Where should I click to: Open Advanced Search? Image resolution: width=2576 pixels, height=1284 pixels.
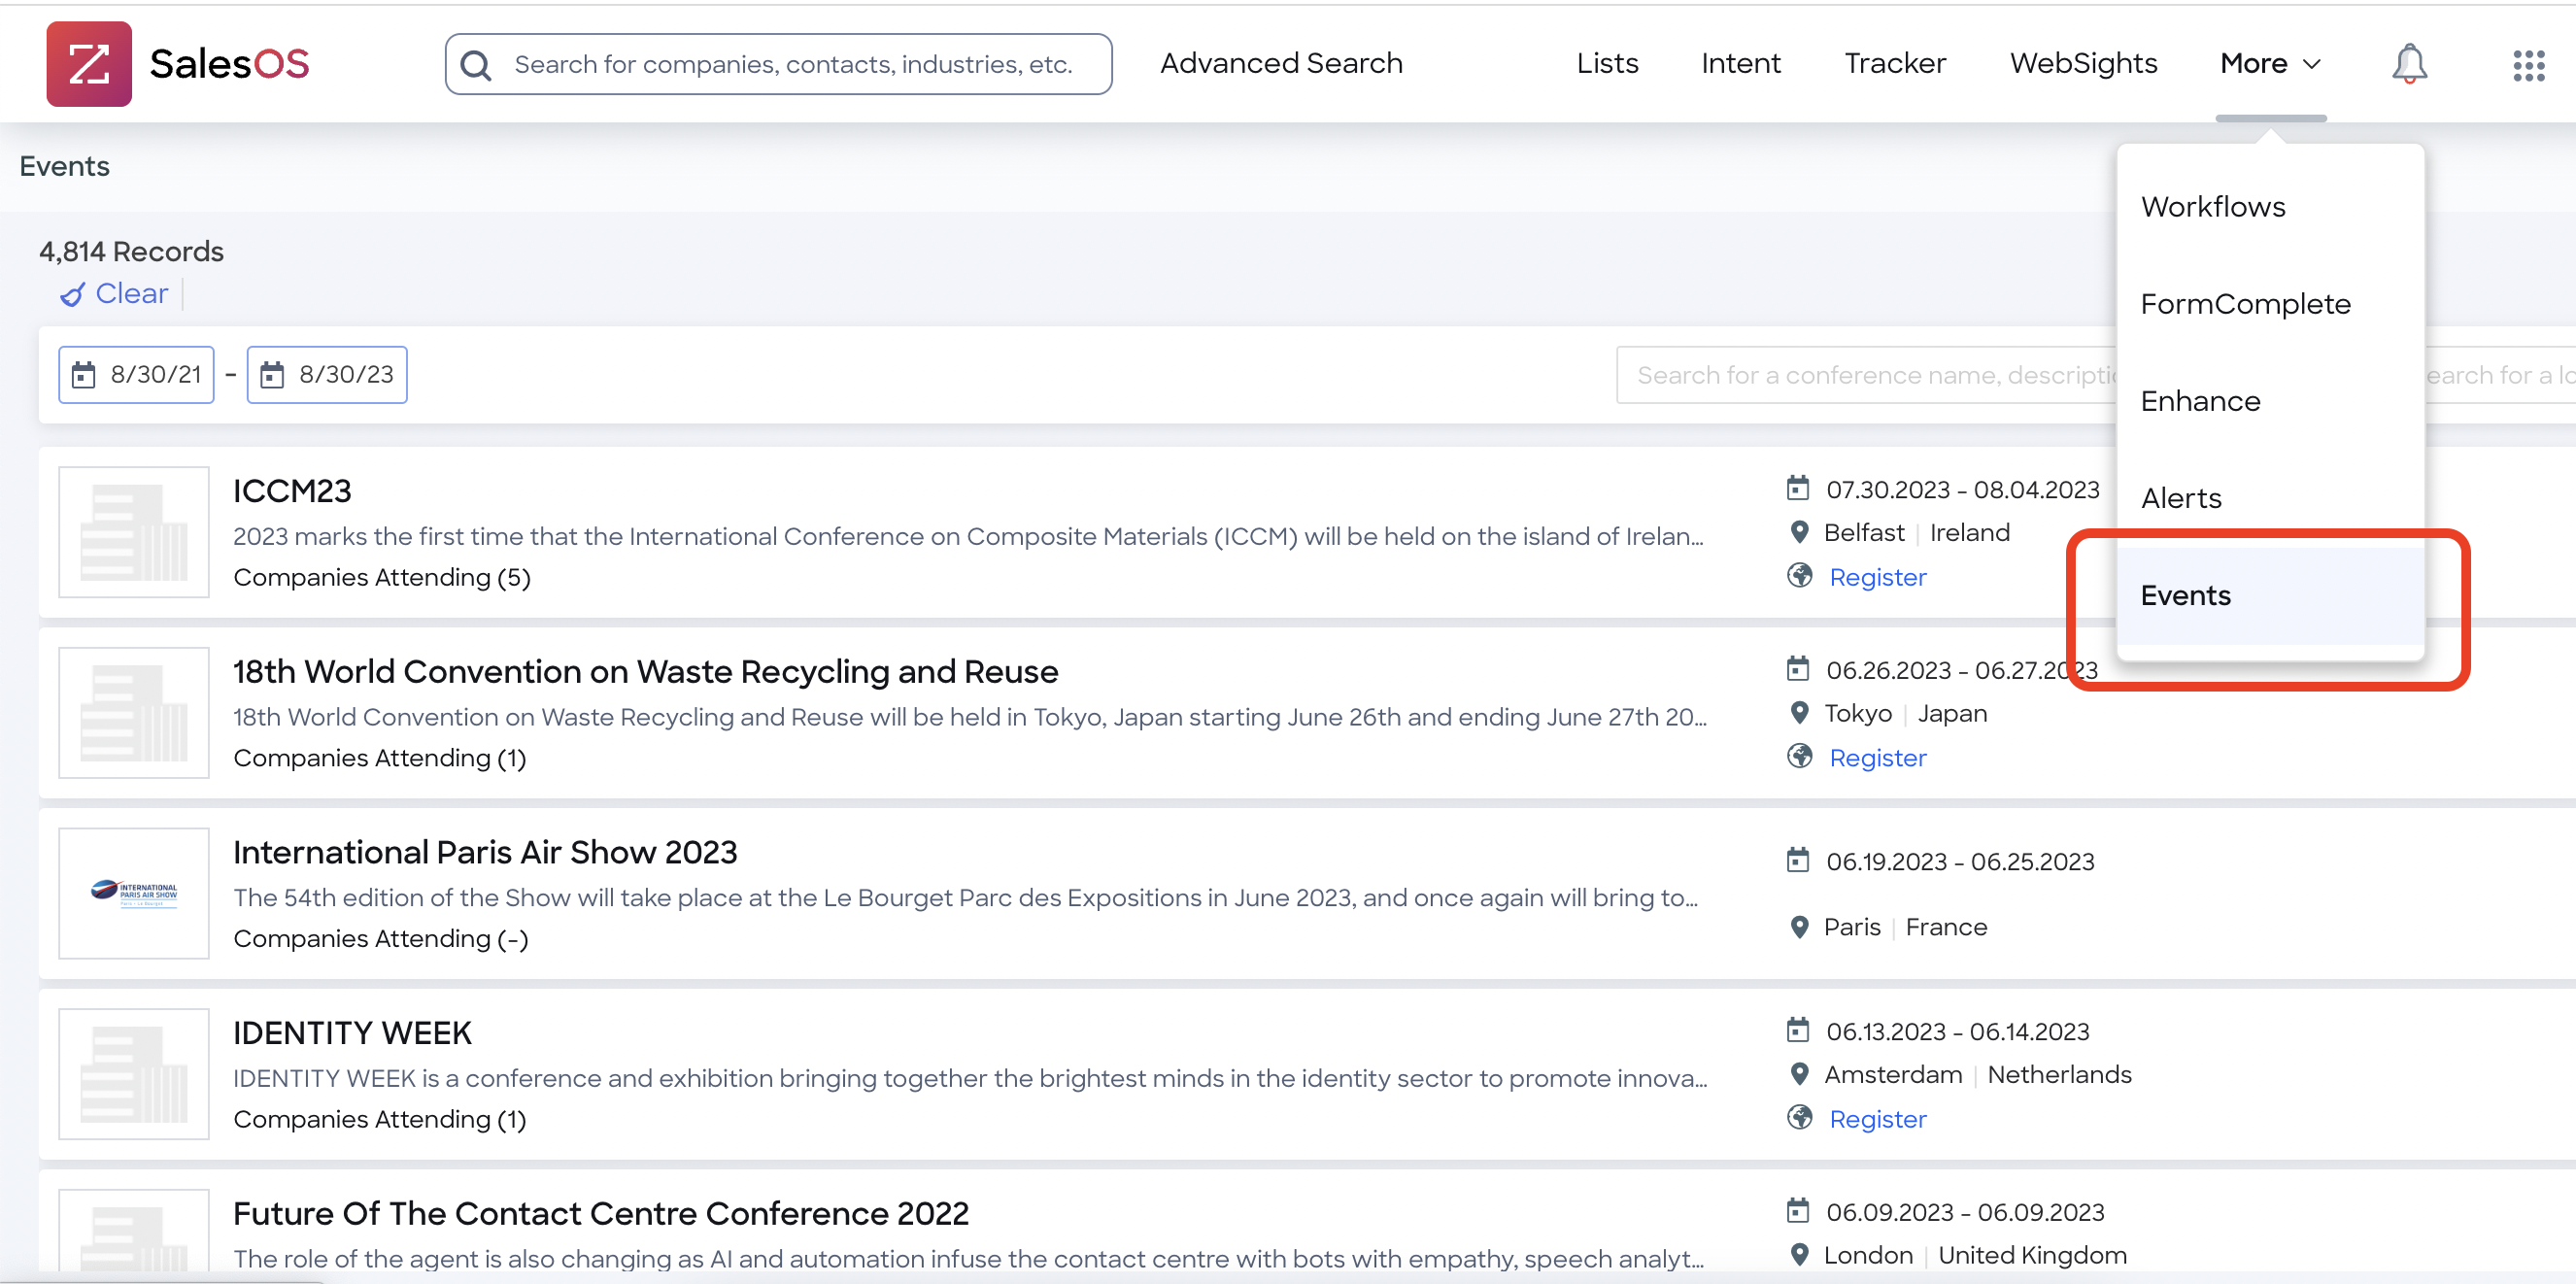tap(1281, 64)
